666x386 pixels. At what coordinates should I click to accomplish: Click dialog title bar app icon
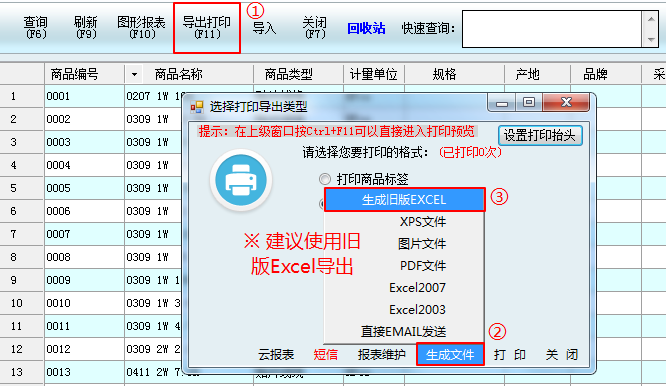197,107
